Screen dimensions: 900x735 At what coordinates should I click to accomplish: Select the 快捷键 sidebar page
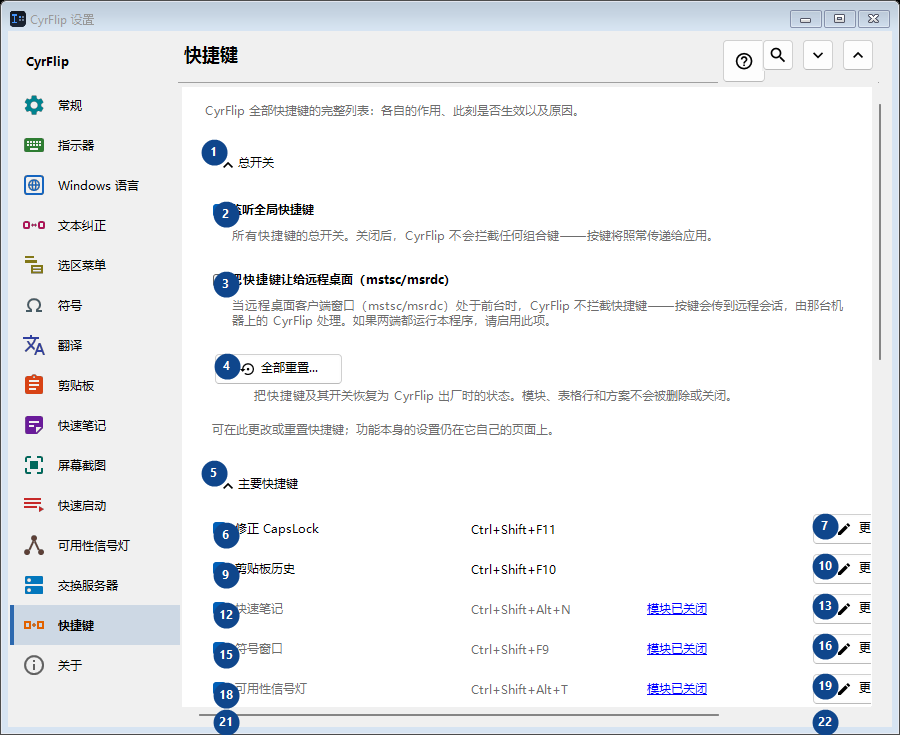pyautogui.click(x=95, y=625)
